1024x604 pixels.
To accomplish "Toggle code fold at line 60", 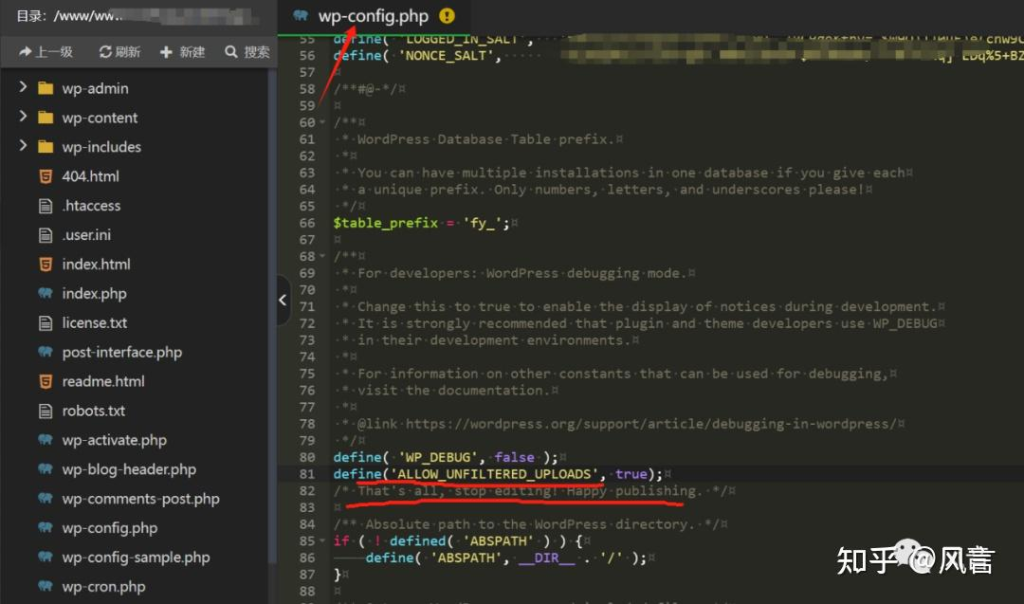I will [324, 122].
